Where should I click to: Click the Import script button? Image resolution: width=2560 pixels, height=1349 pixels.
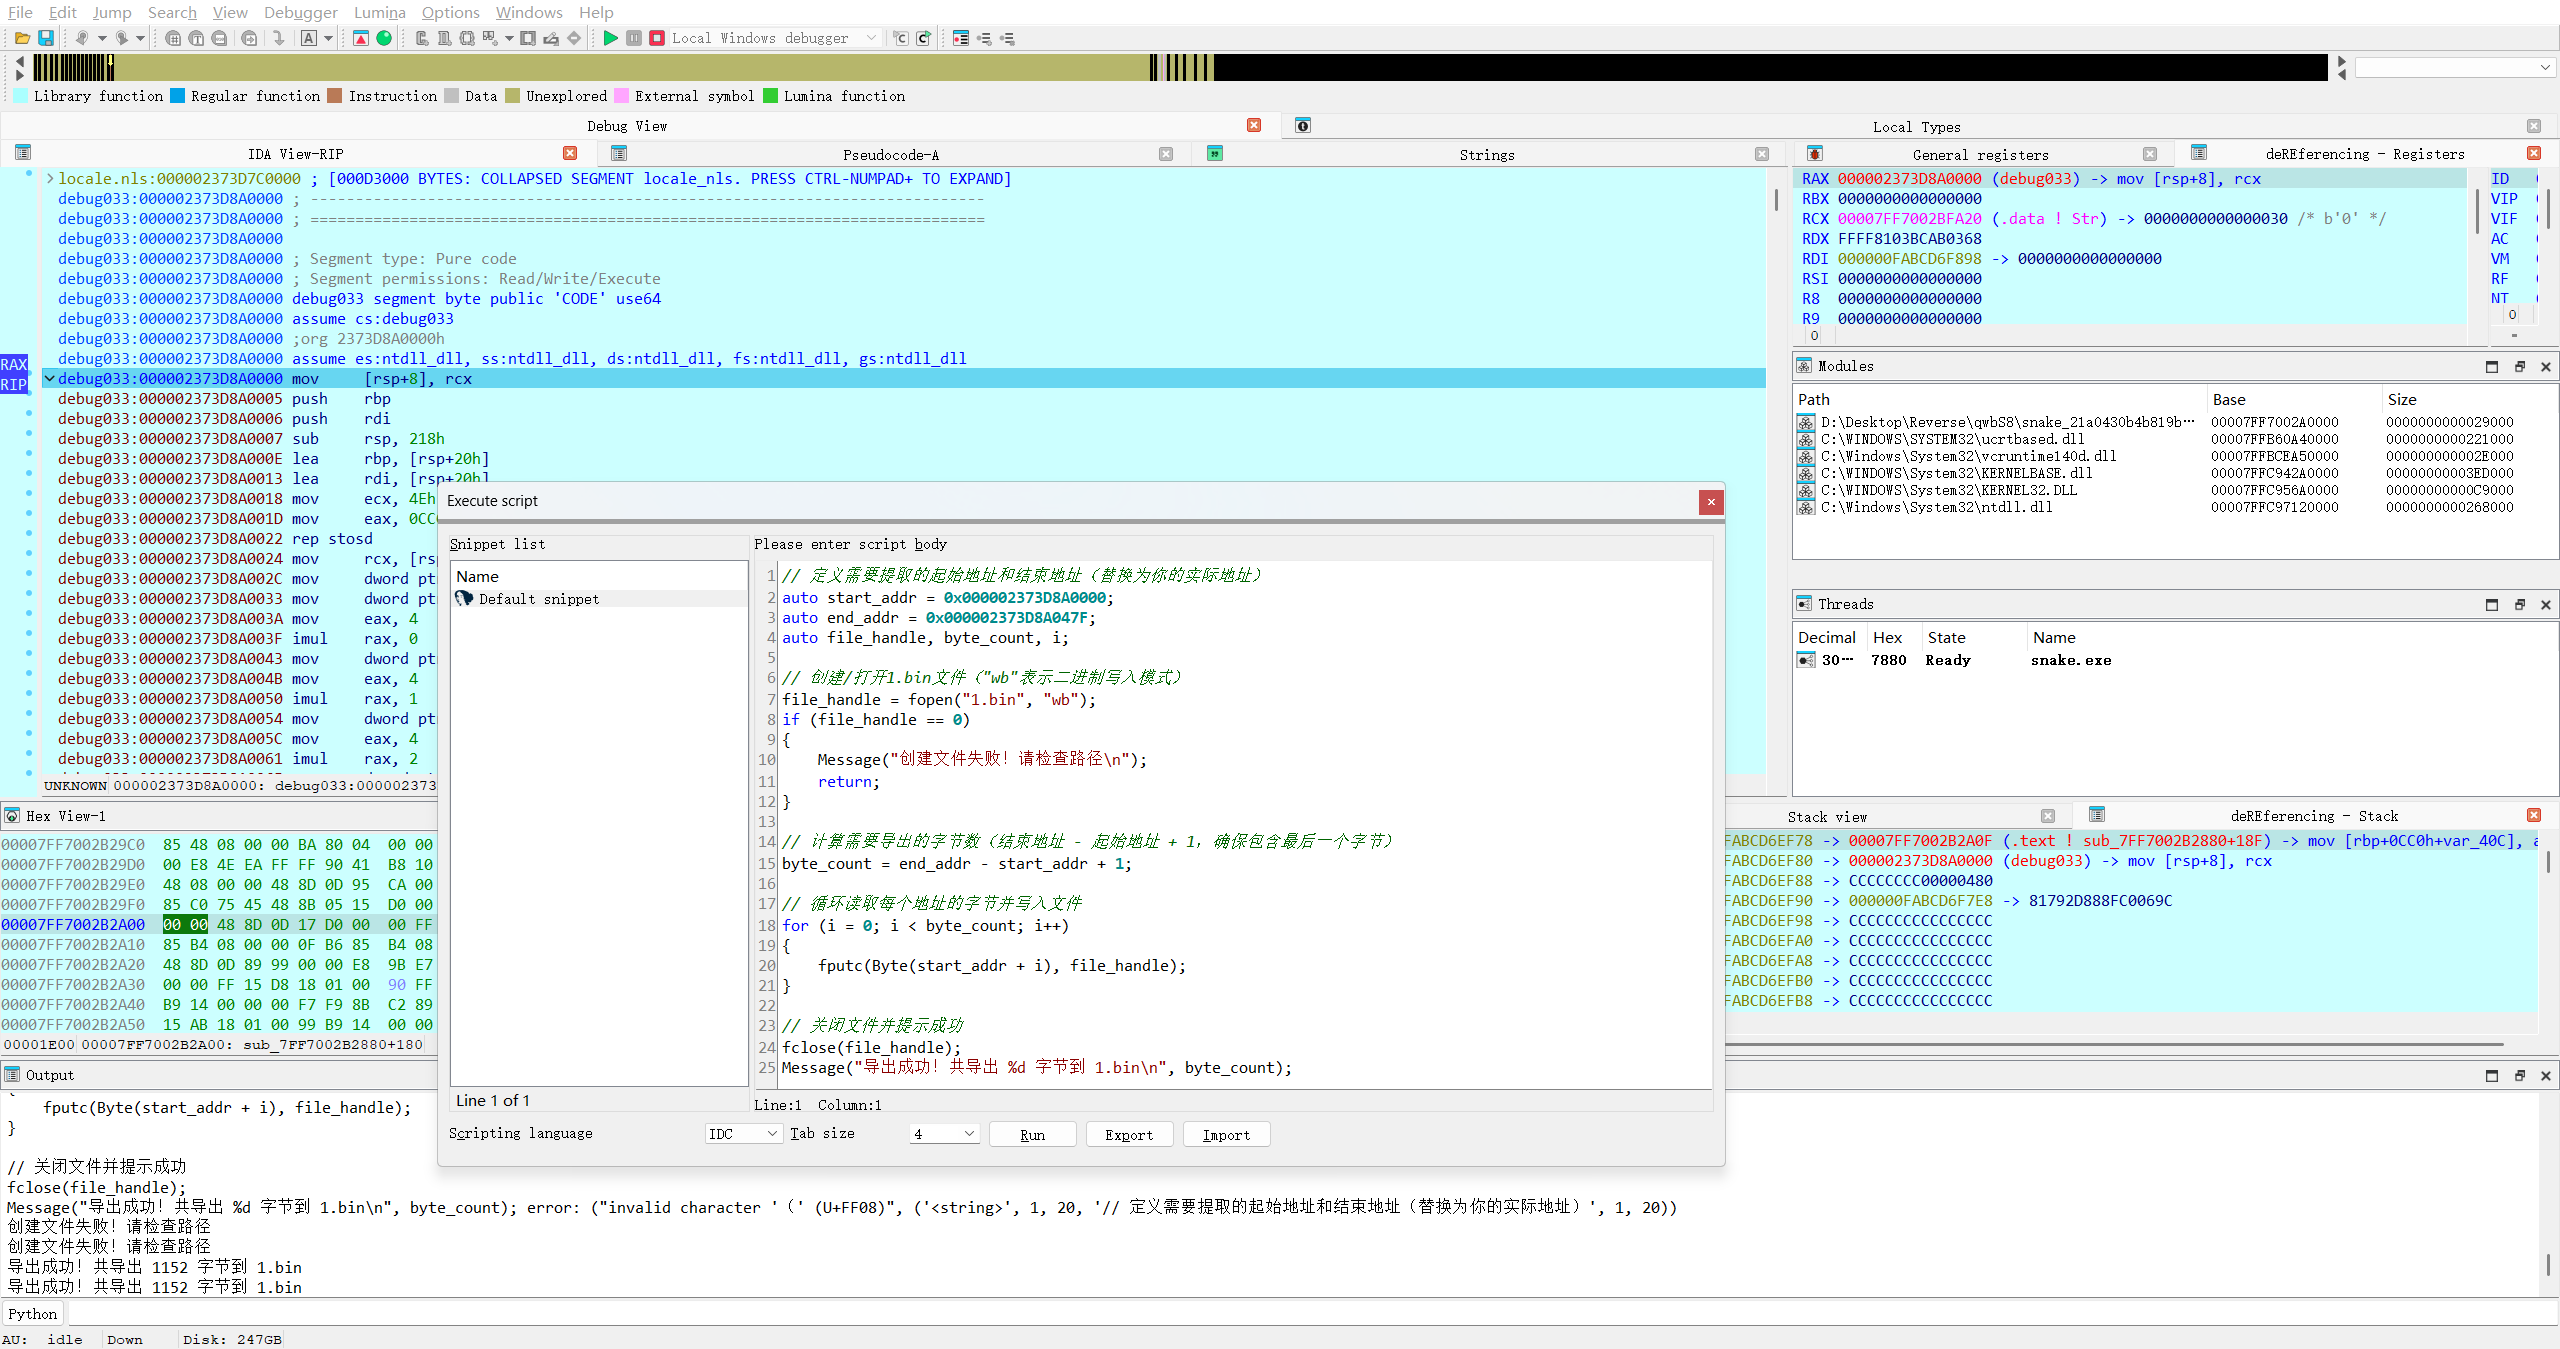pos(1226,1134)
